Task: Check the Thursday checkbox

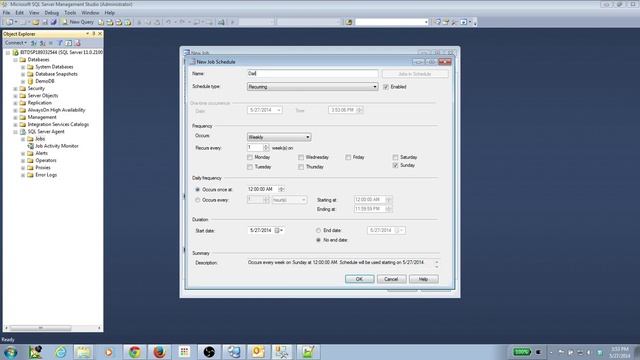Action: (301, 167)
